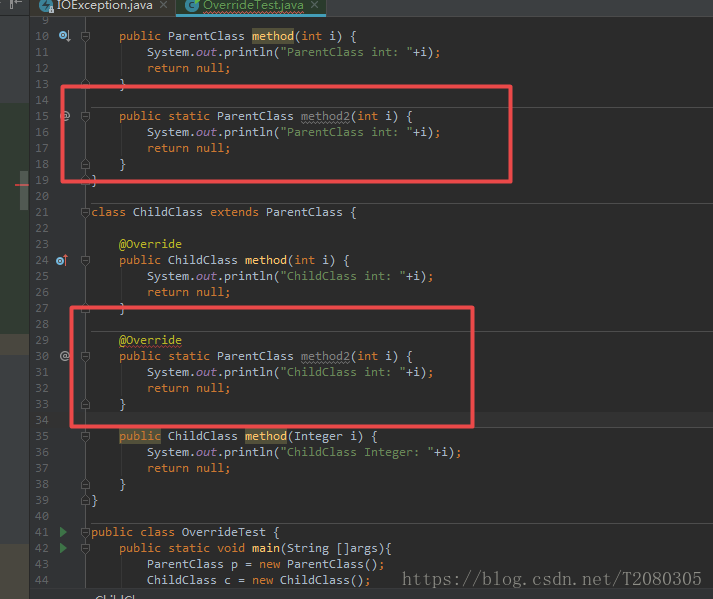The height and width of the screenshot is (599, 713).
Task: Click the highlighted method name on line 35
Action: click(x=266, y=436)
